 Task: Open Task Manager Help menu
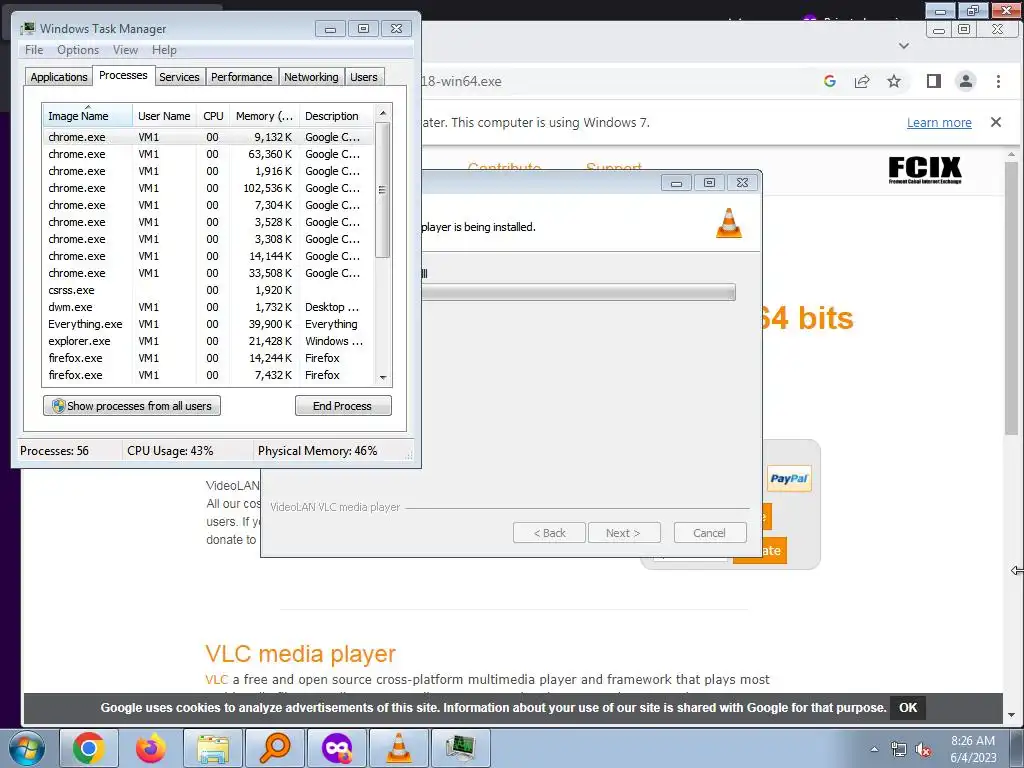click(x=164, y=50)
